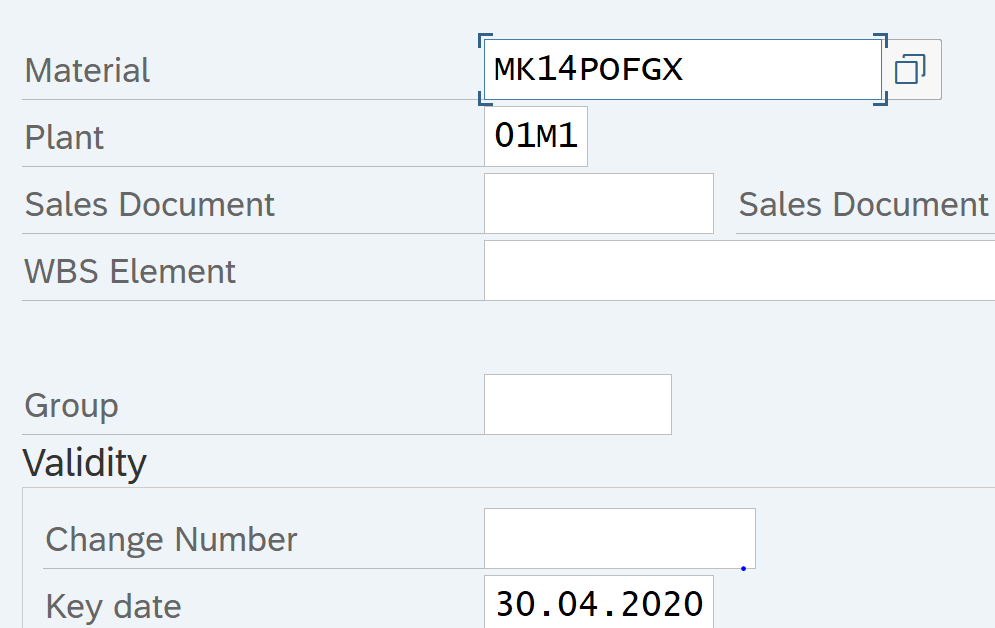Image resolution: width=995 pixels, height=628 pixels.
Task: Click the left Sales Document label
Action: click(150, 205)
